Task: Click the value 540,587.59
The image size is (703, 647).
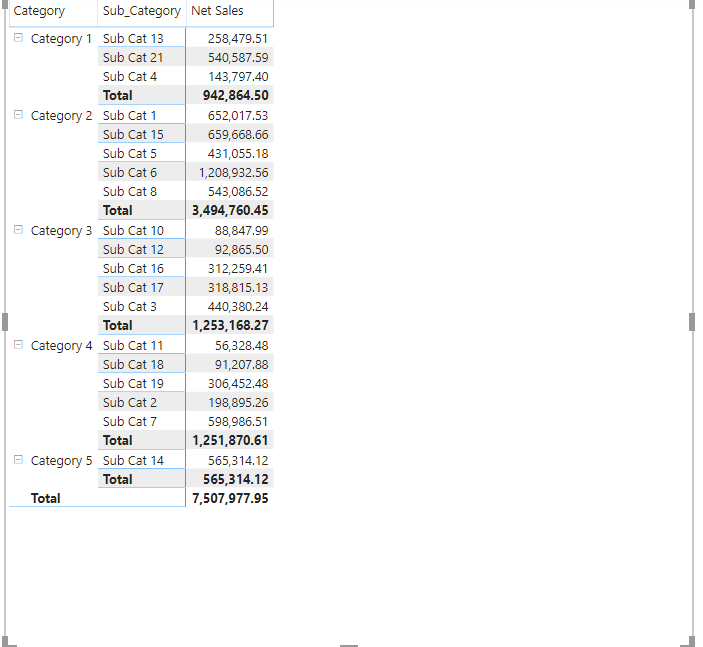Action: pyautogui.click(x=238, y=57)
